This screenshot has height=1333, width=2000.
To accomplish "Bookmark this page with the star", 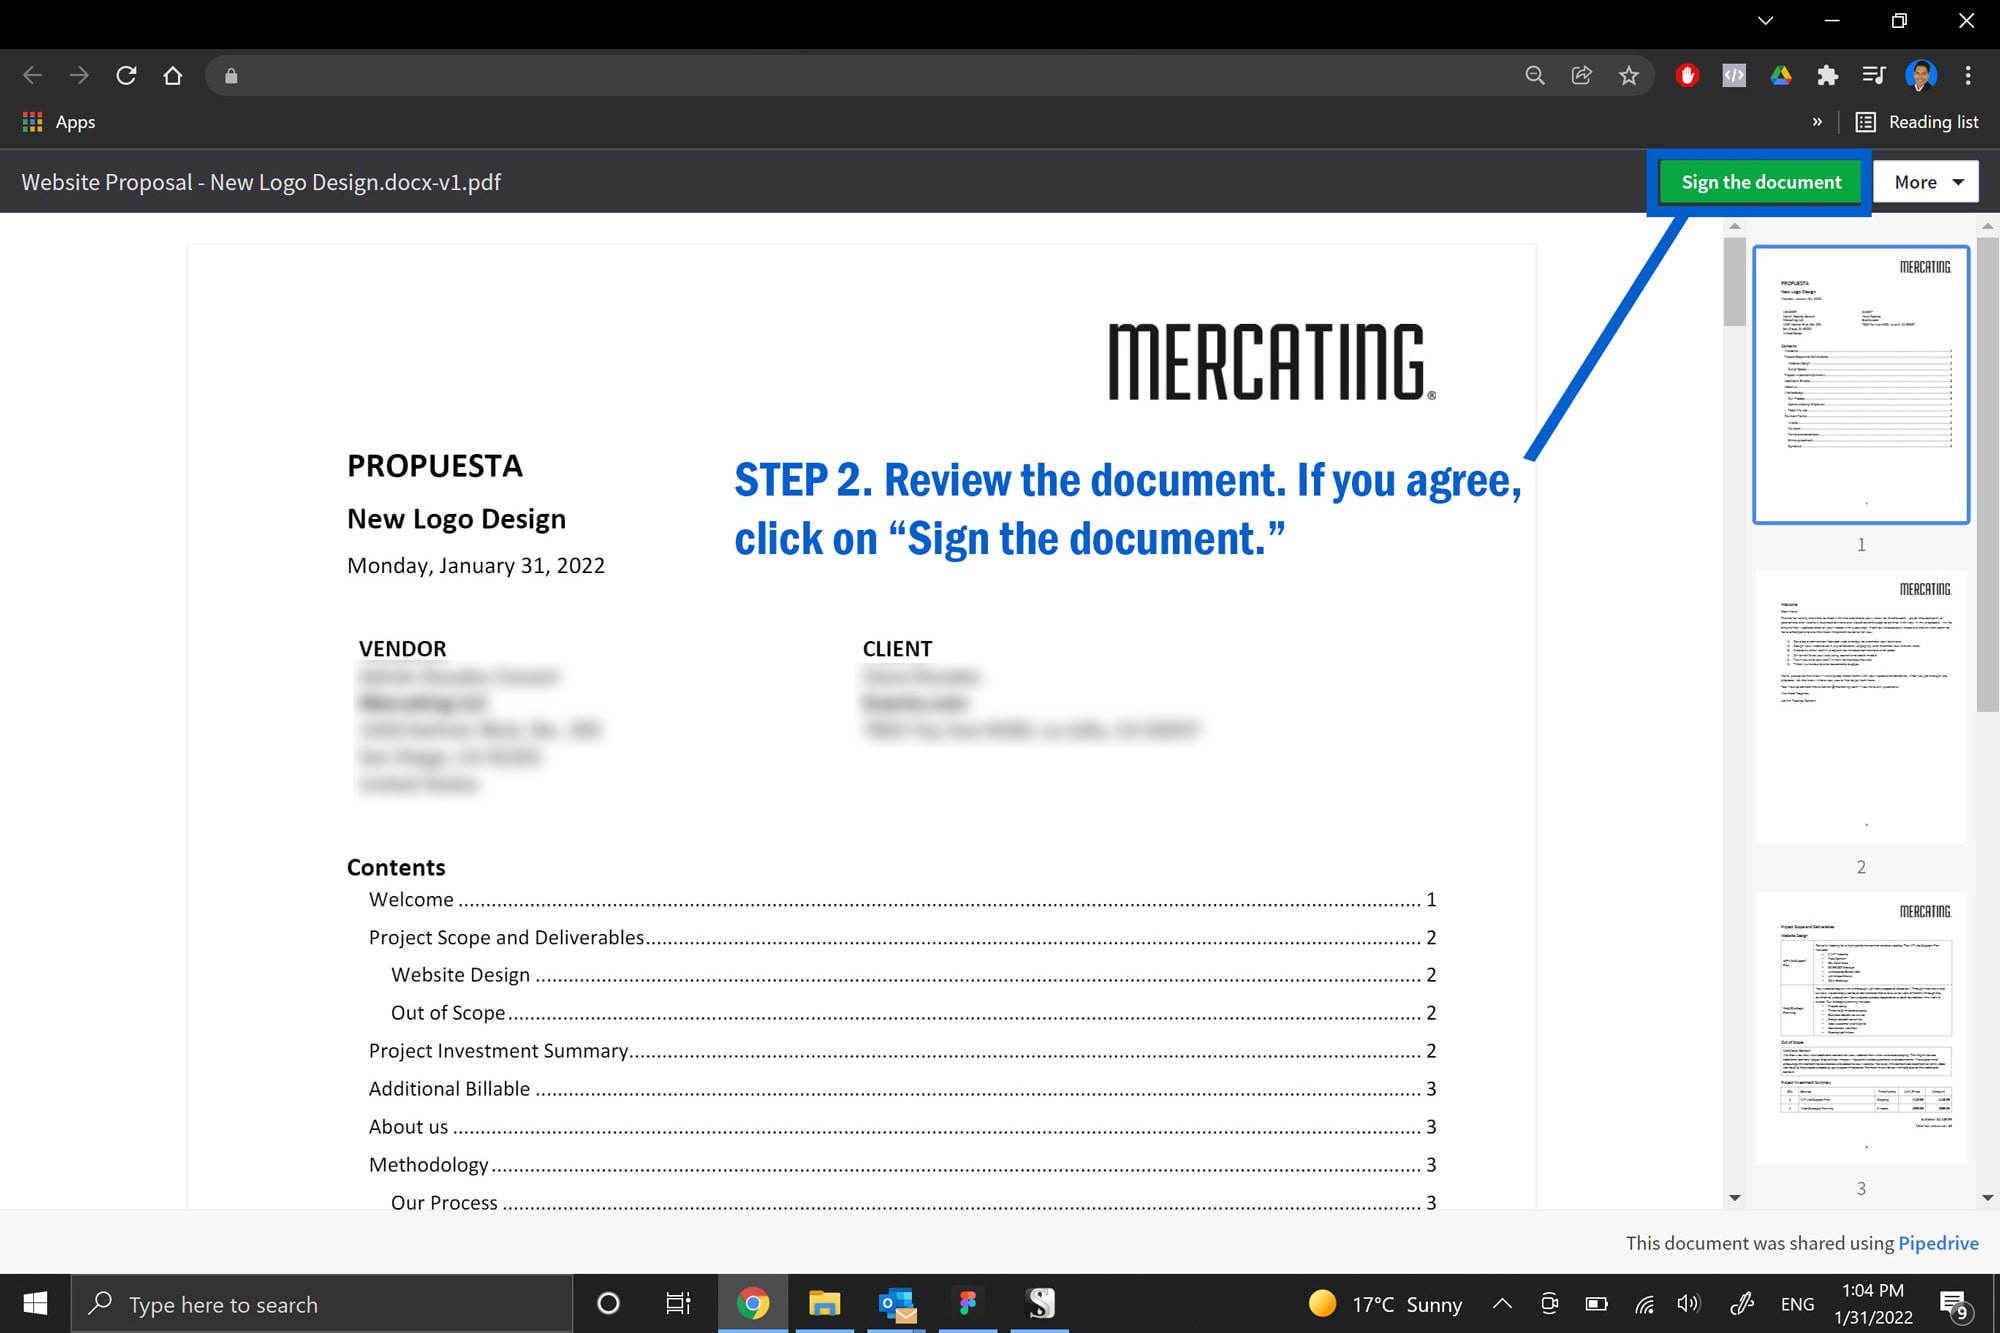I will pyautogui.click(x=1629, y=75).
